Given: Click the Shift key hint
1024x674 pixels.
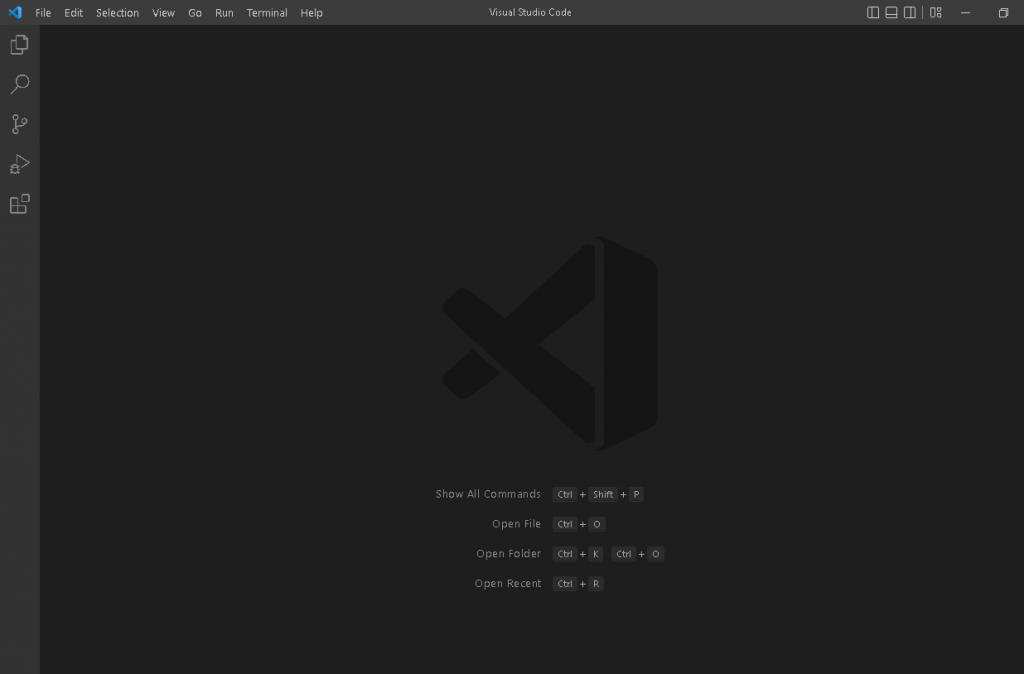Looking at the screenshot, I should tap(603, 494).
